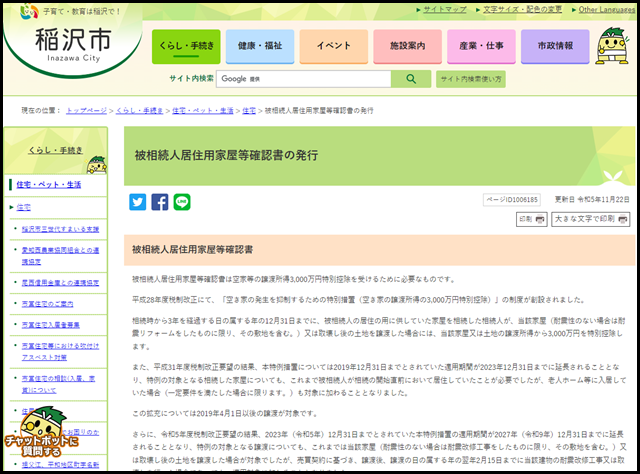Open 文字サイズ・配色の変更 link
This screenshot has width=640, height=474.
coord(522,9)
